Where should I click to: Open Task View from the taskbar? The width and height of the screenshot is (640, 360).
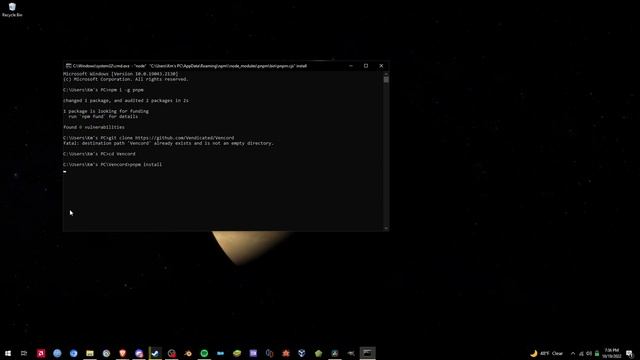pyautogui.click(x=24, y=353)
